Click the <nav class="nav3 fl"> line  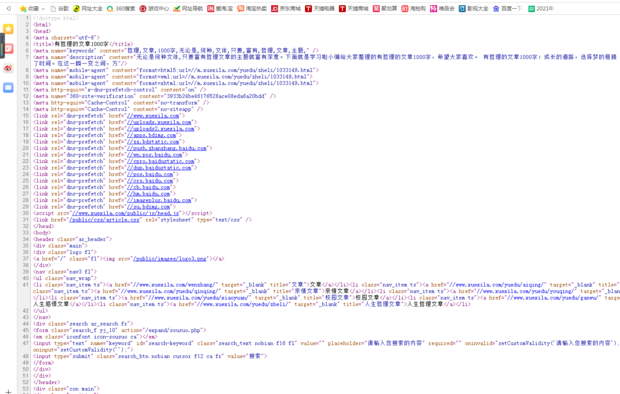tap(65, 272)
